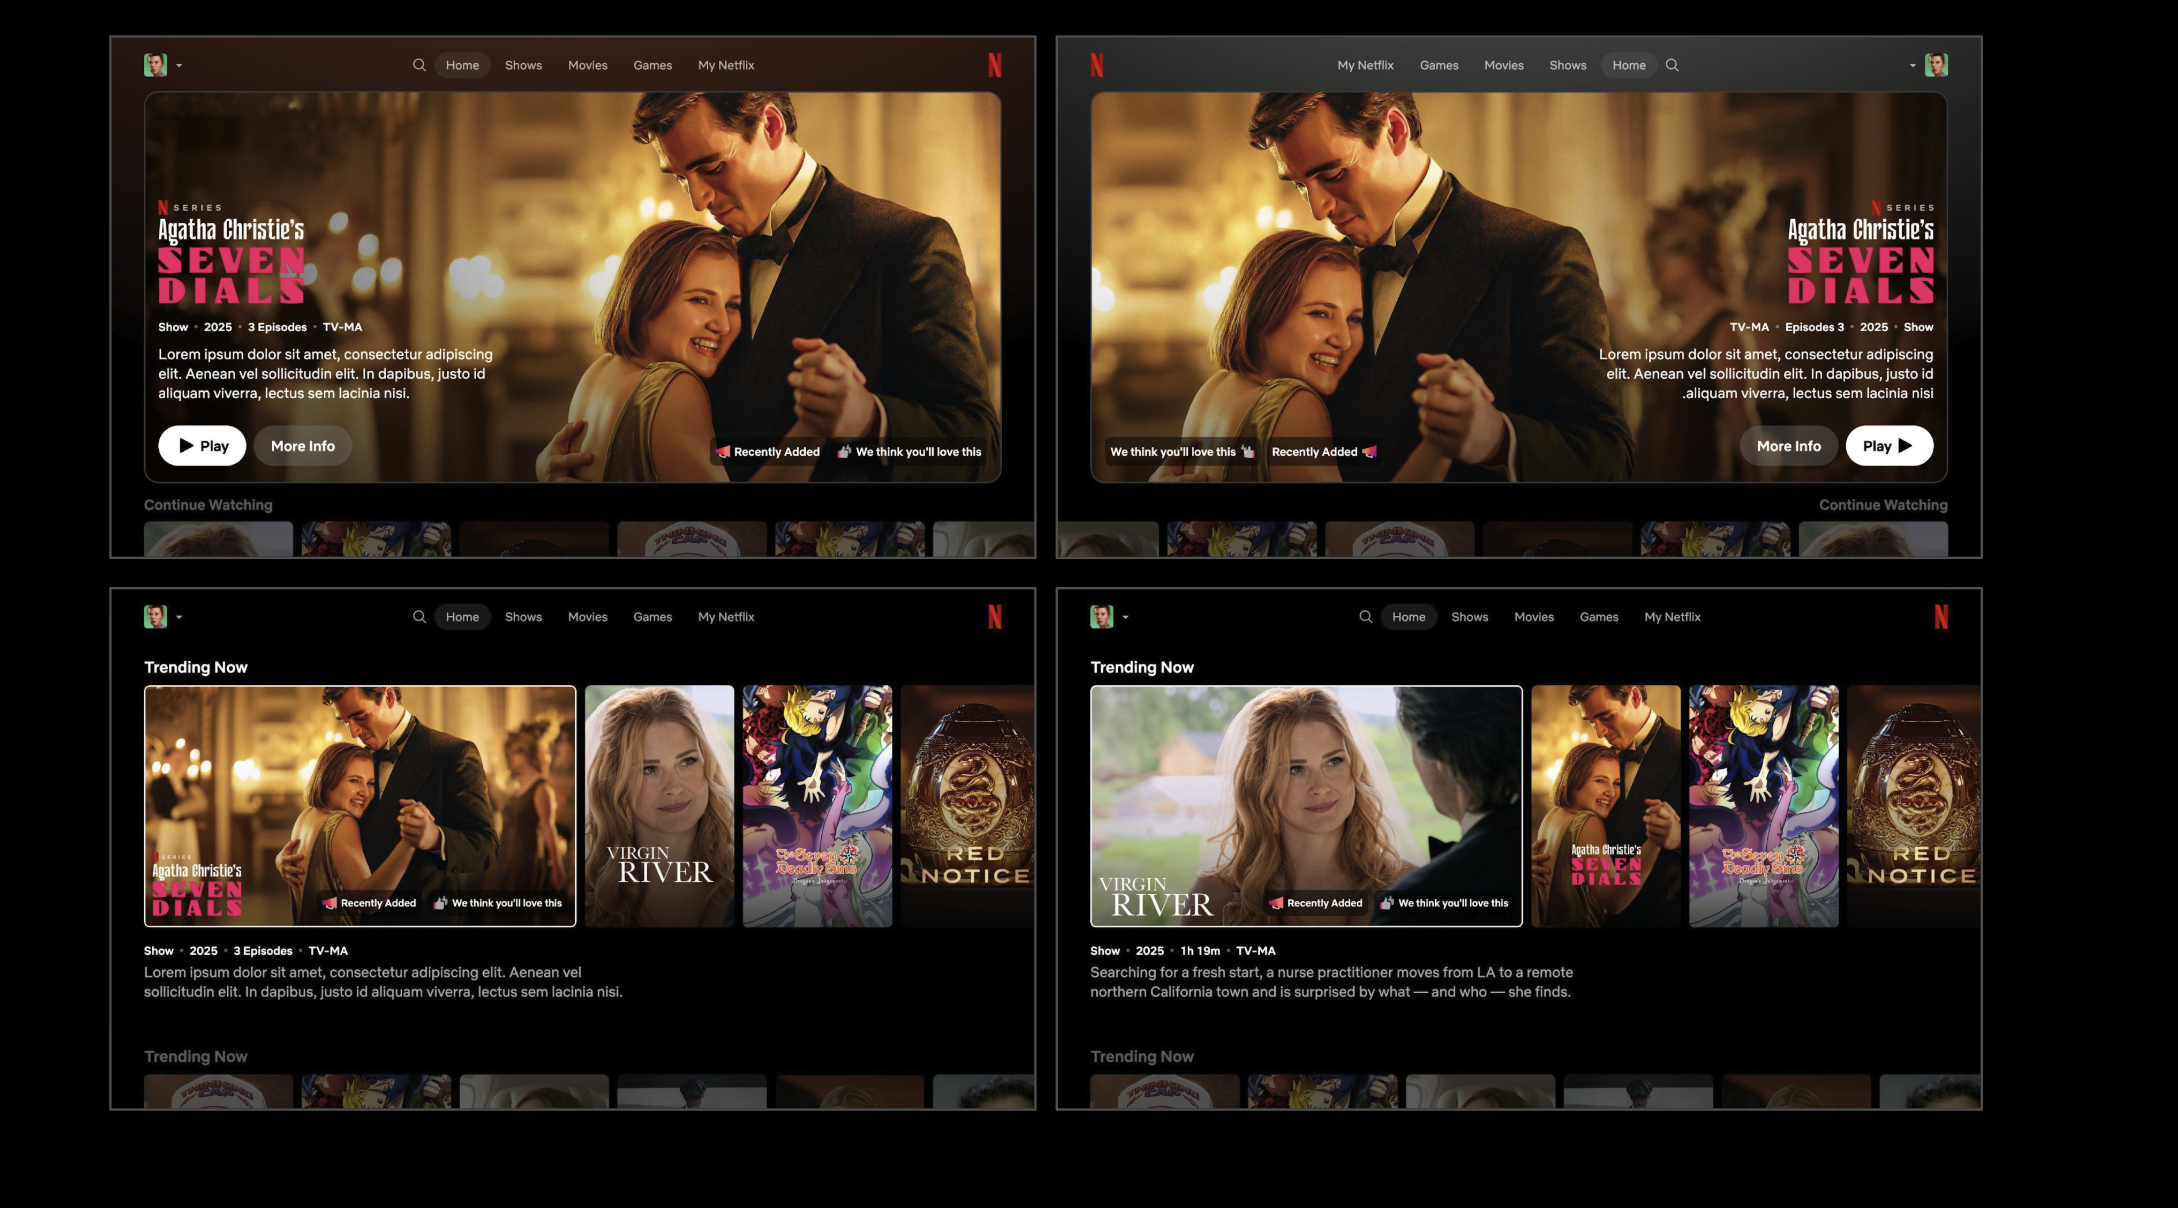Select featured Virgin River card in bottom-right mockup
Image resolution: width=2178 pixels, height=1208 pixels.
pyautogui.click(x=1306, y=806)
